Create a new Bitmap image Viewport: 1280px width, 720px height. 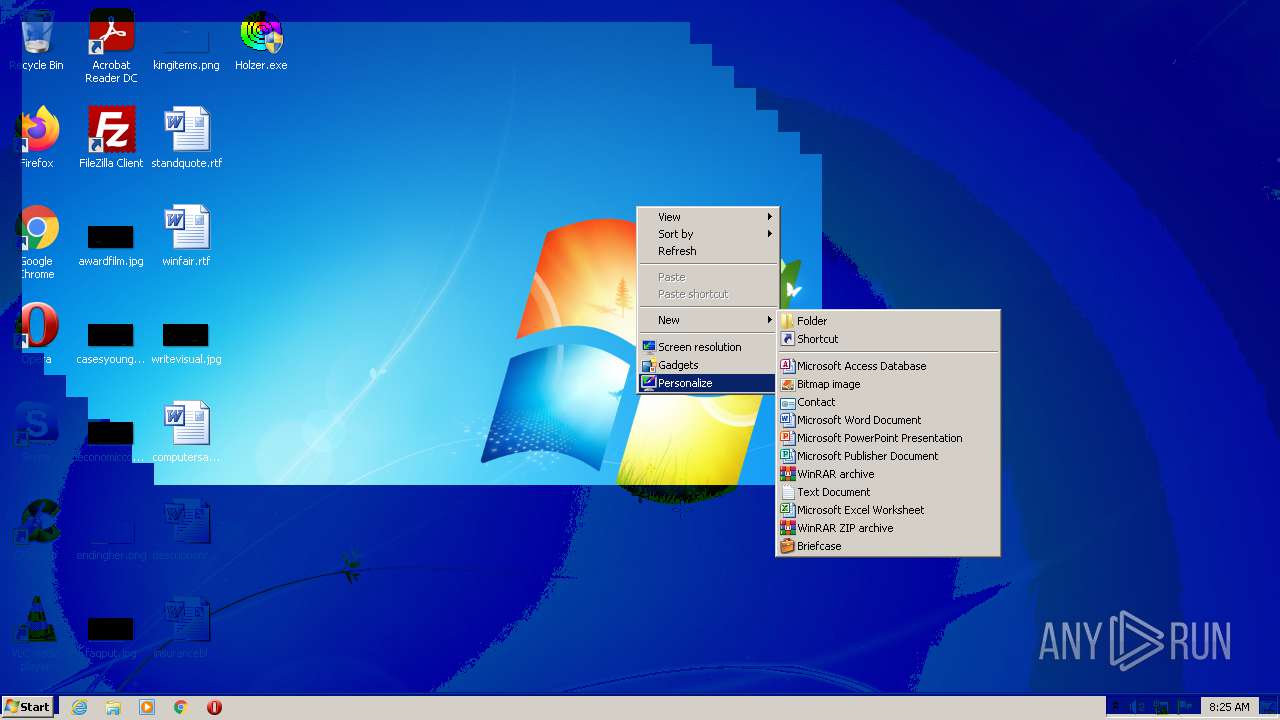click(x=888, y=384)
